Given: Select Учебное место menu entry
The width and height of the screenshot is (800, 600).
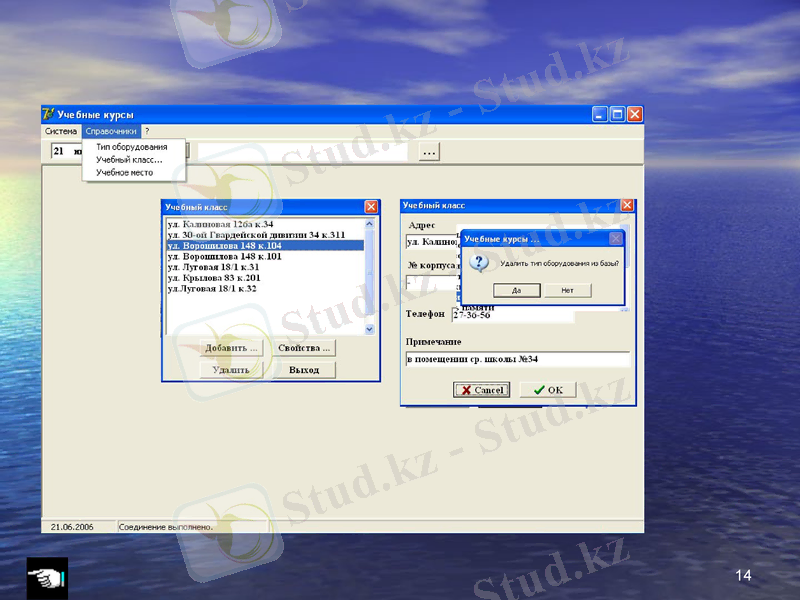Looking at the screenshot, I should click(124, 173).
